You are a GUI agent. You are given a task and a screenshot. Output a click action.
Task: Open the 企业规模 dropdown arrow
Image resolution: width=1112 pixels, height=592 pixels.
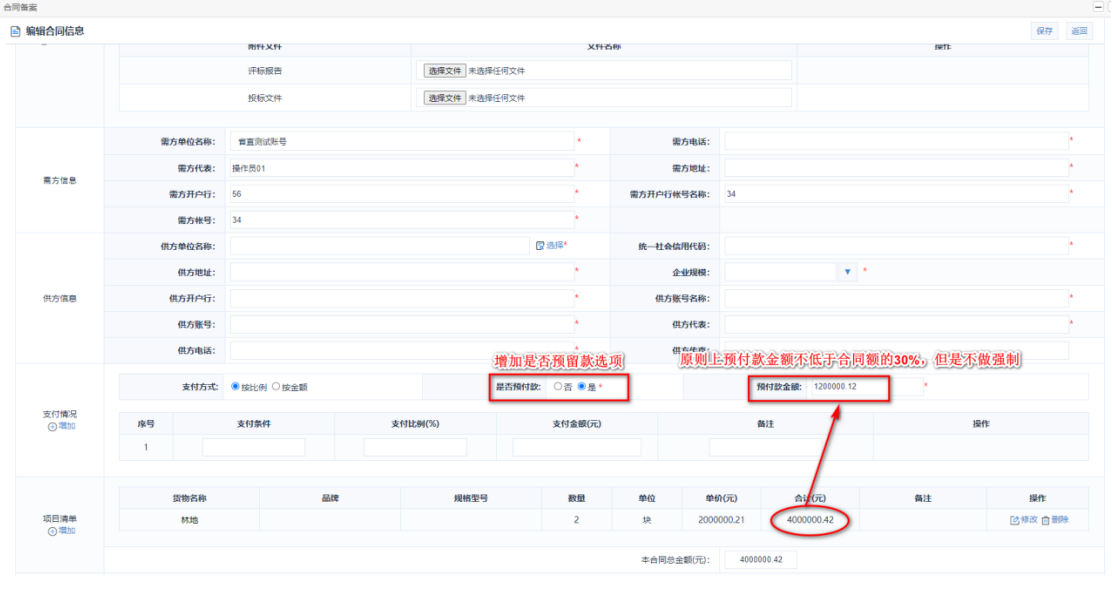tap(848, 272)
